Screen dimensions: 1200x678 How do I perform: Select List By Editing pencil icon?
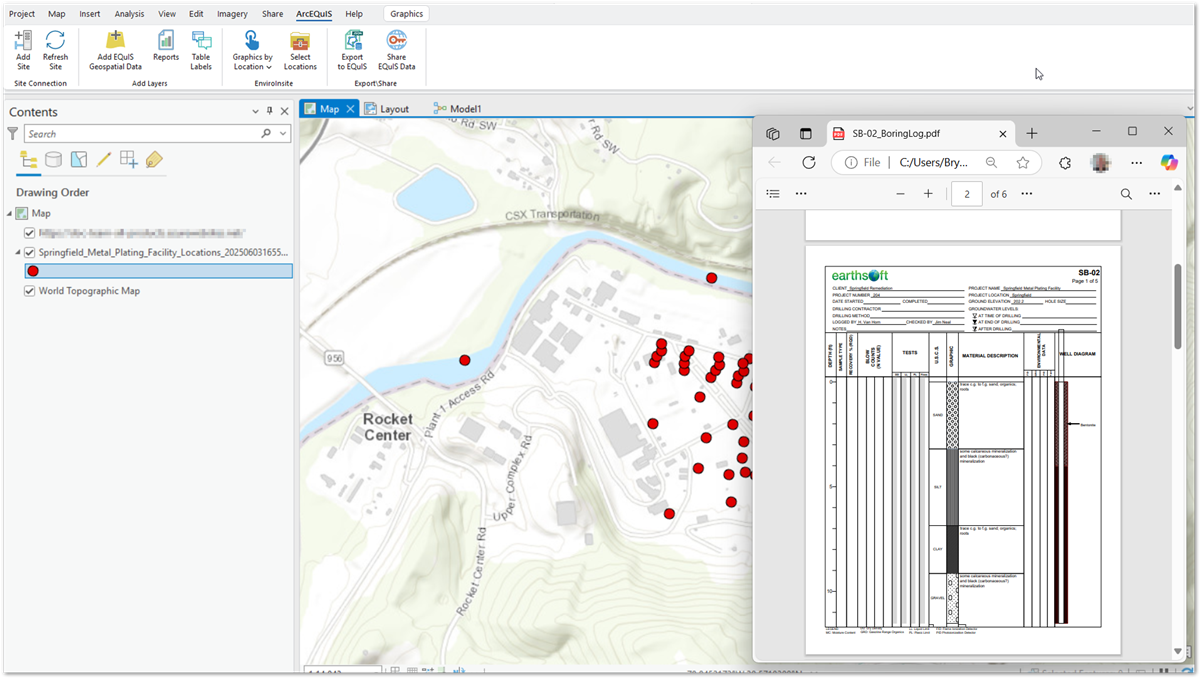pyautogui.click(x=103, y=160)
